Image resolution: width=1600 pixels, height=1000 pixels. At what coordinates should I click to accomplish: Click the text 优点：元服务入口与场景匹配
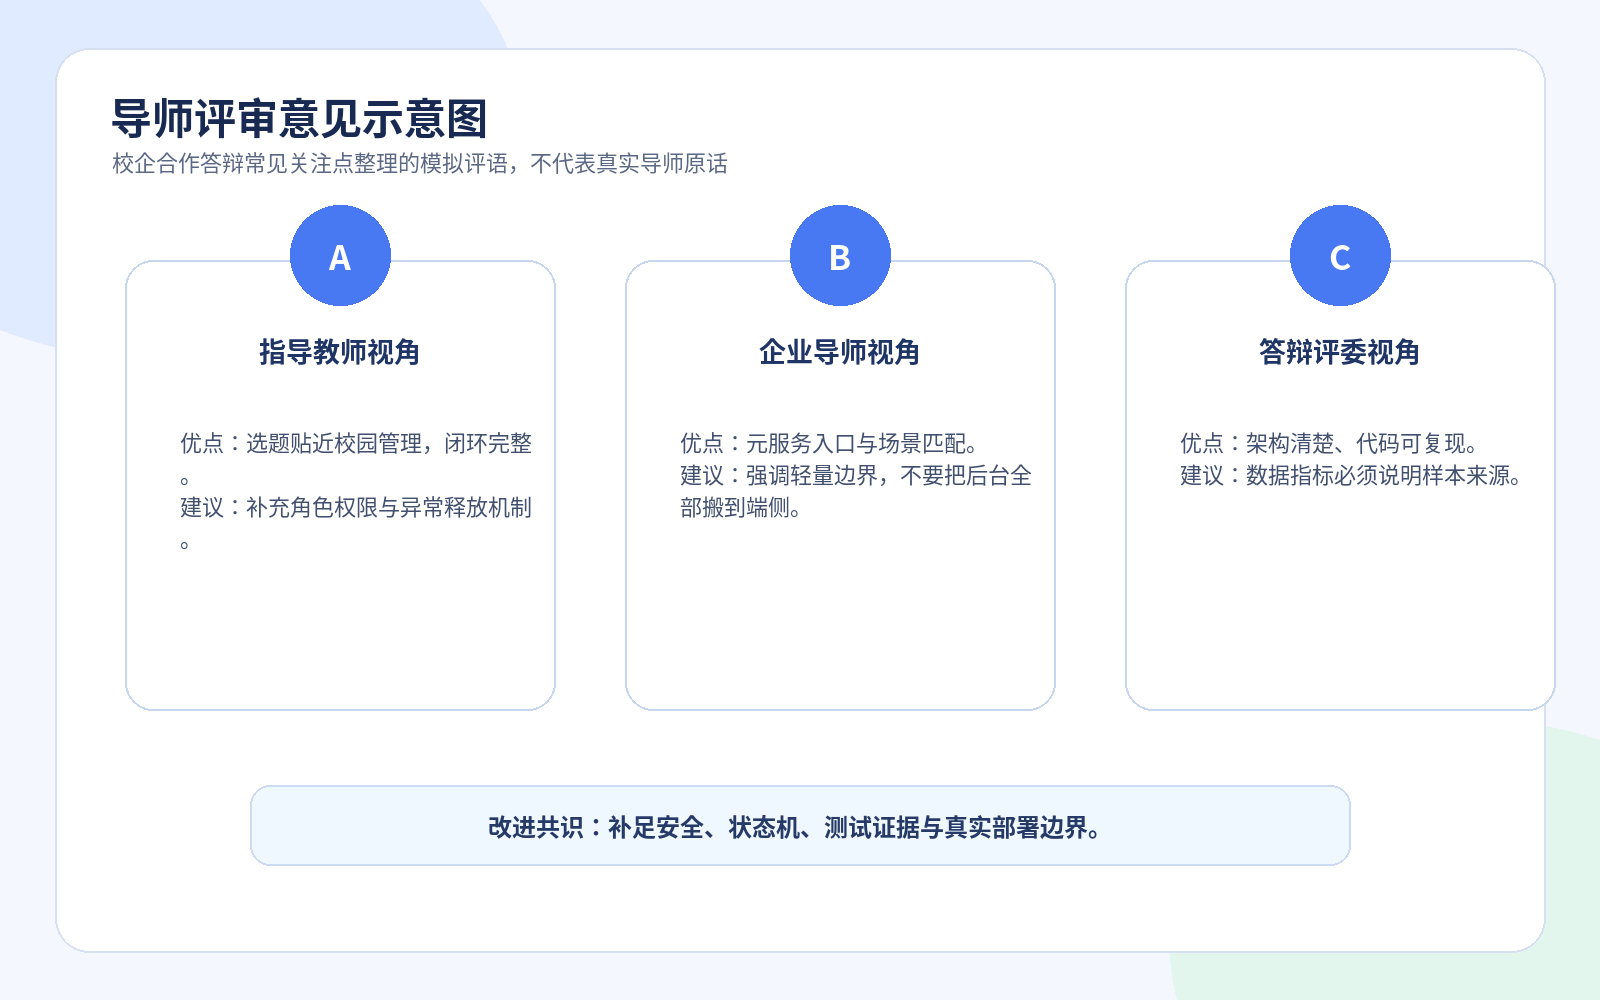pyautogui.click(x=829, y=443)
